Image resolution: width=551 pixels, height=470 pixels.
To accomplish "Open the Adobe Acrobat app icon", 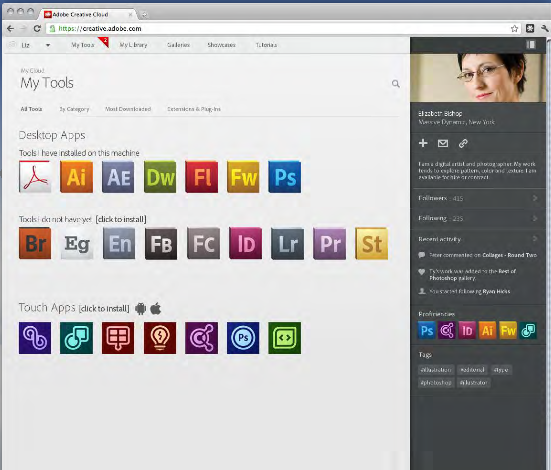I will [35, 177].
